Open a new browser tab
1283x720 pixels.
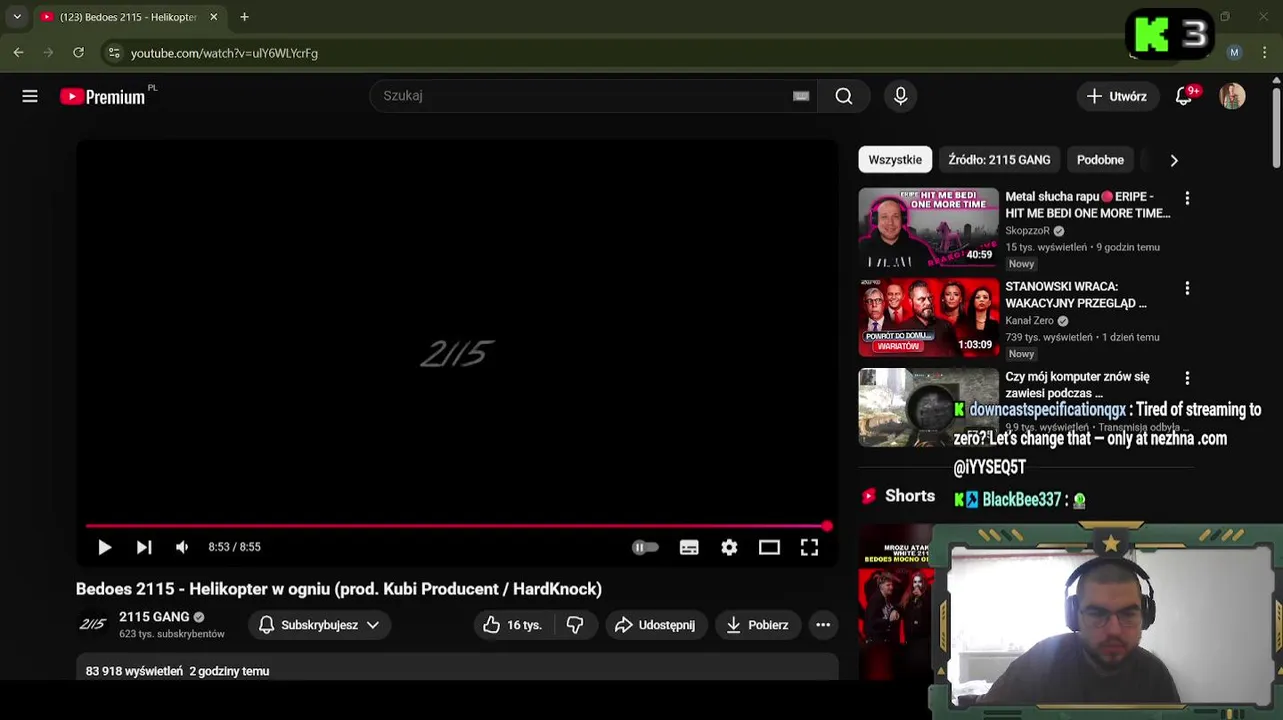pyautogui.click(x=244, y=17)
